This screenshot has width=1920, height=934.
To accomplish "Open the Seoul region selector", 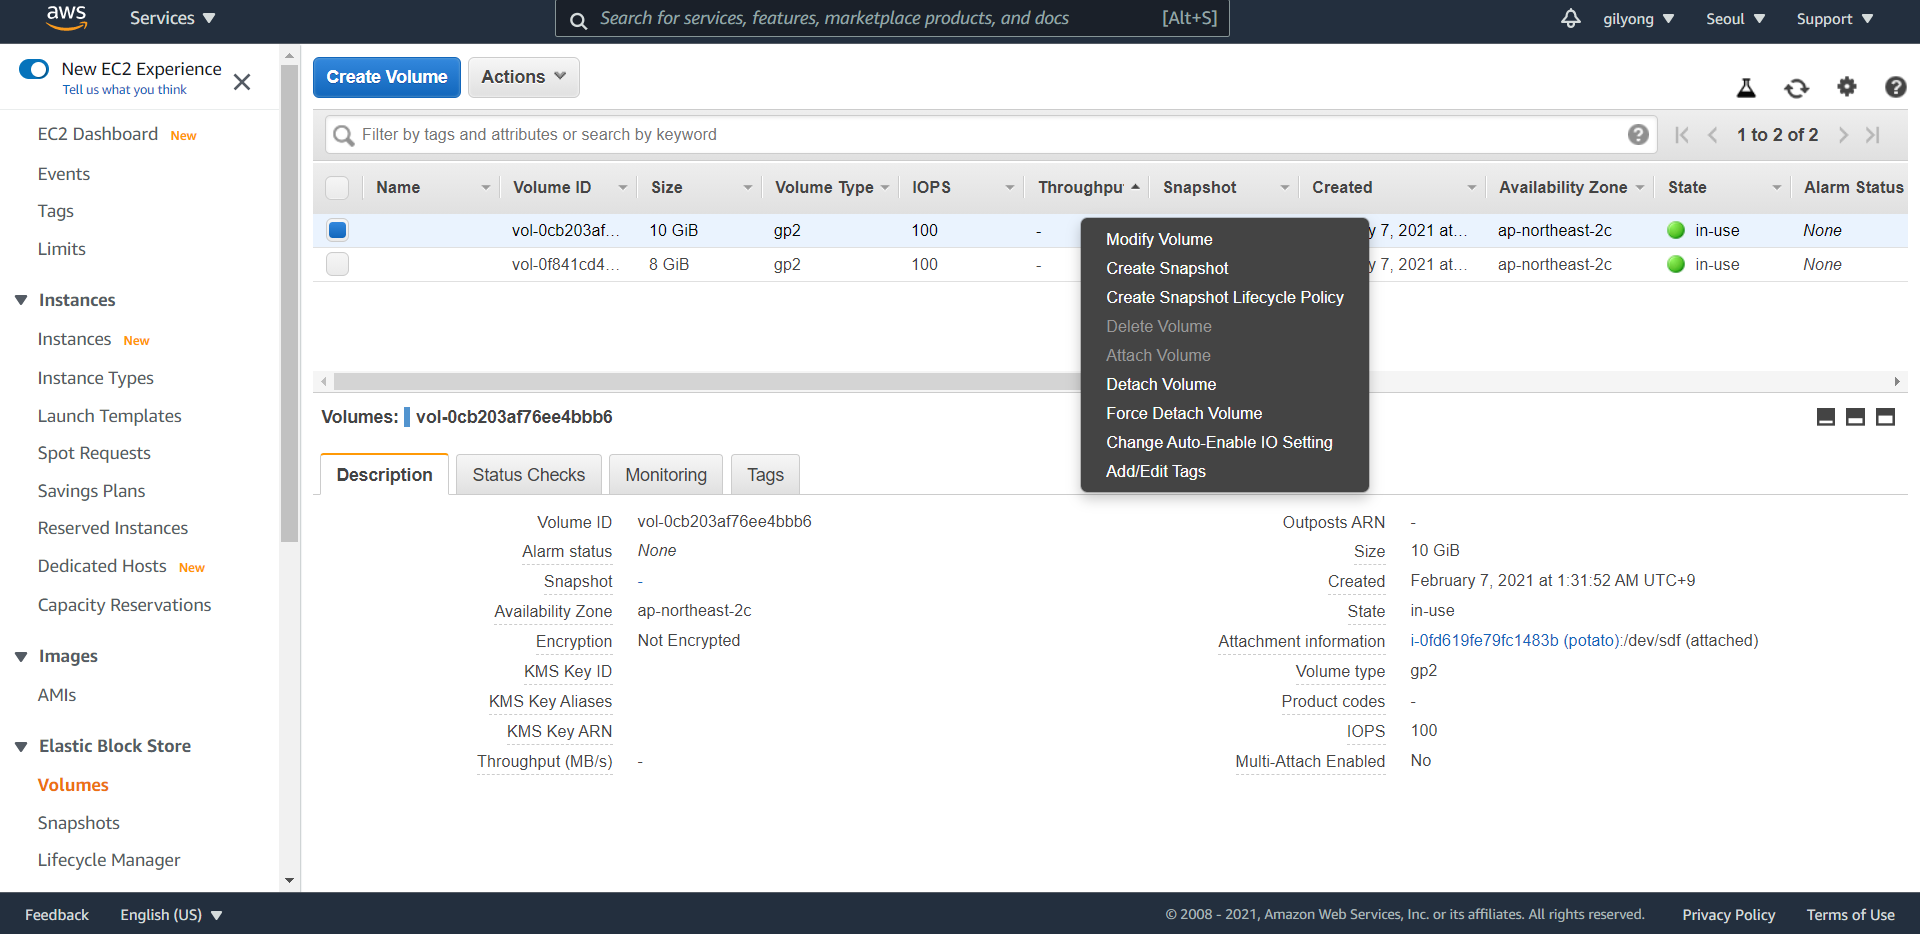I will (1735, 19).
